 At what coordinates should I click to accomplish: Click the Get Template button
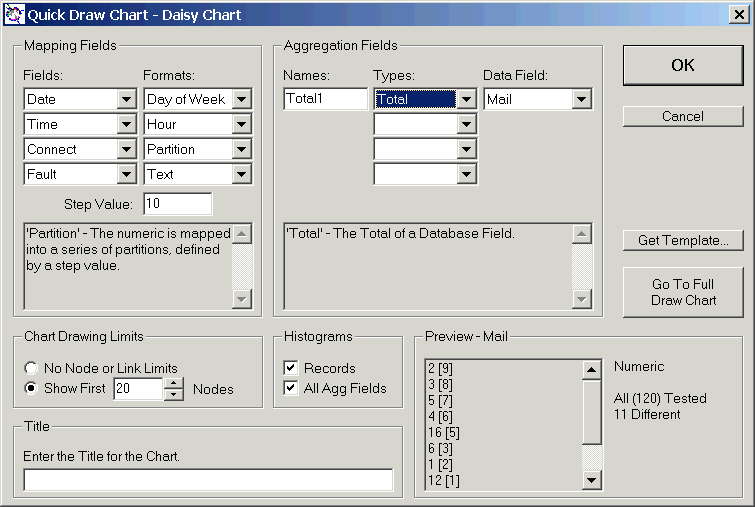[683, 240]
